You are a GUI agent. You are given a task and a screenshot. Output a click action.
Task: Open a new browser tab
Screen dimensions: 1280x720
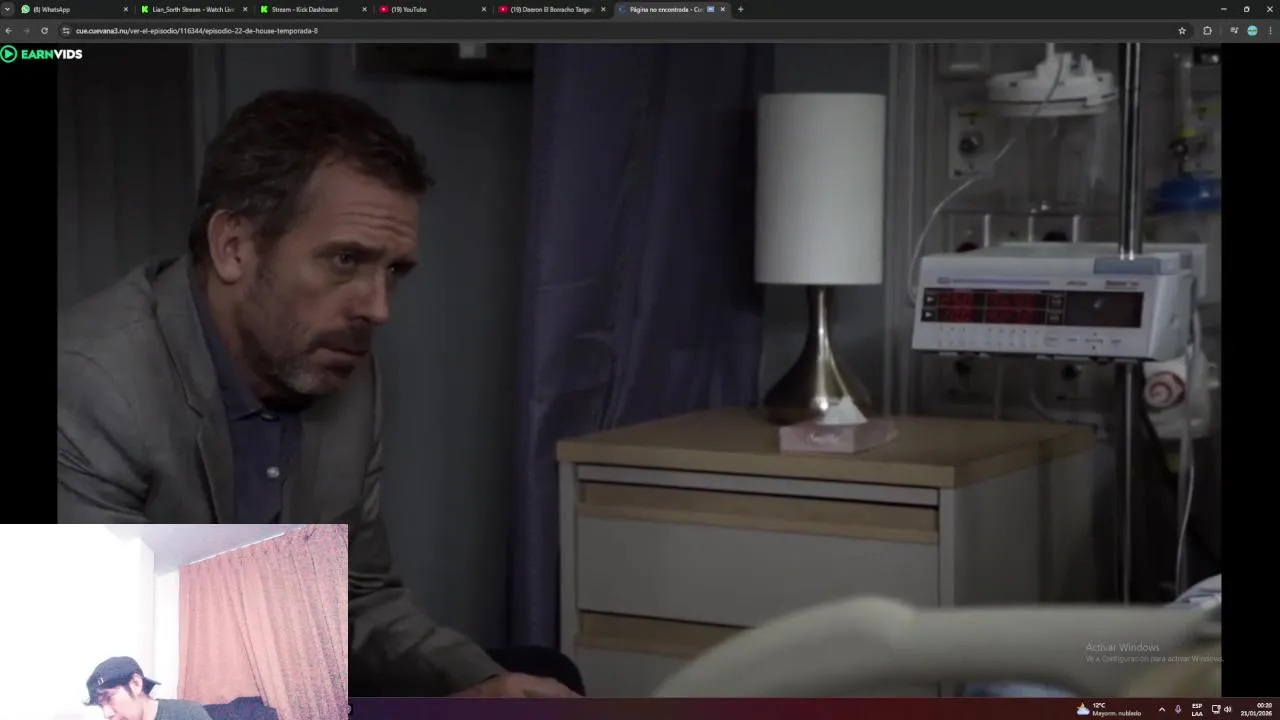click(x=740, y=9)
